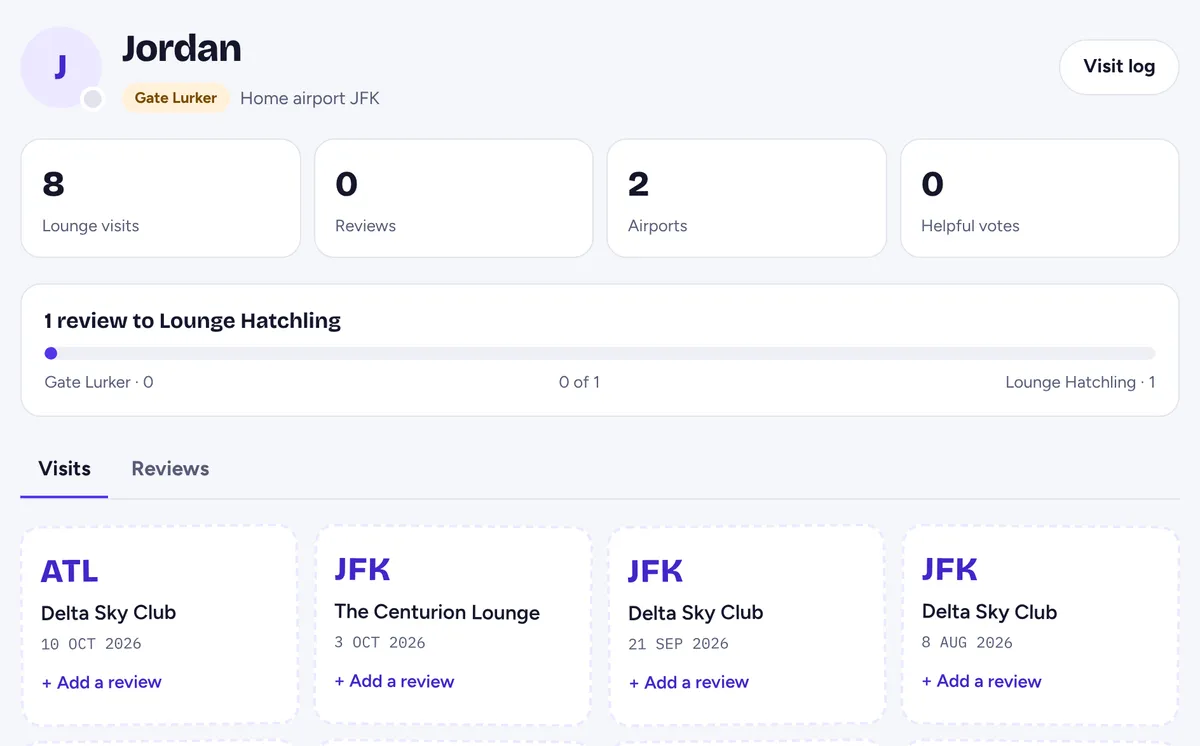1200x746 pixels.
Task: Click the ATL airport code
Action: tap(70, 571)
